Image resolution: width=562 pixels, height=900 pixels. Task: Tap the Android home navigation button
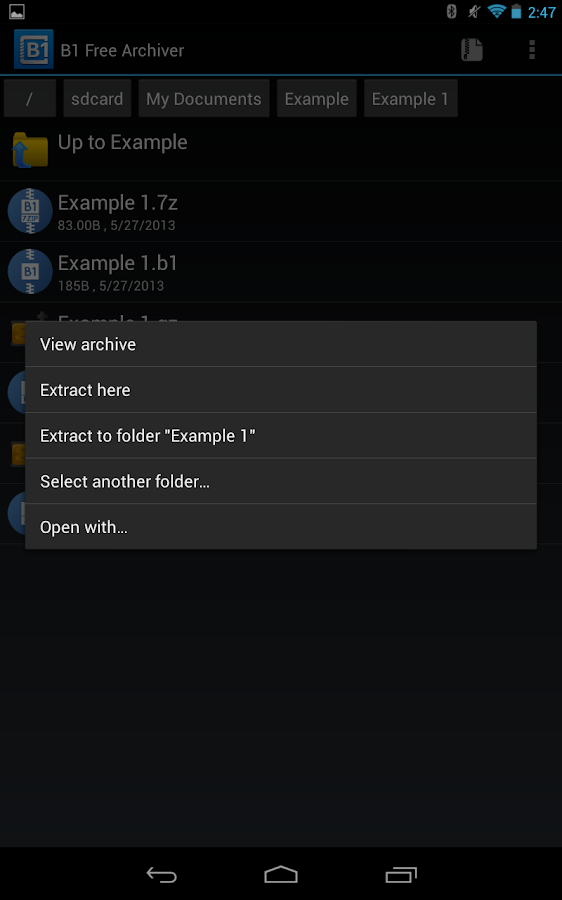tap(281, 874)
